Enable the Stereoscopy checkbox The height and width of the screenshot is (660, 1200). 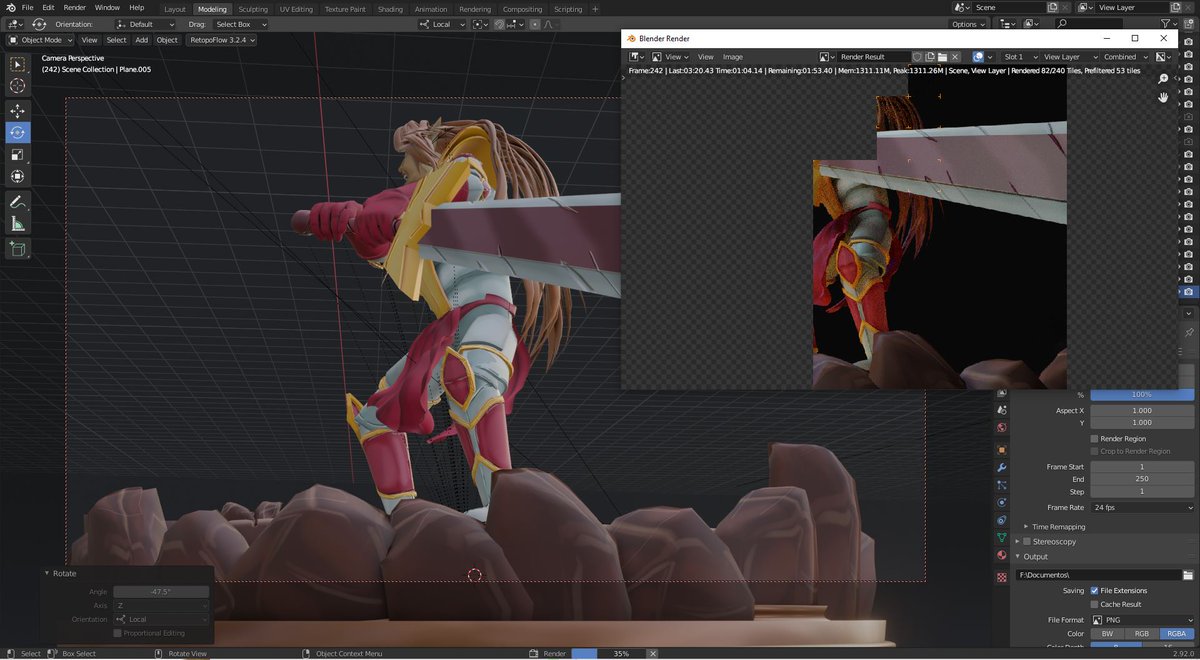(x=1027, y=541)
